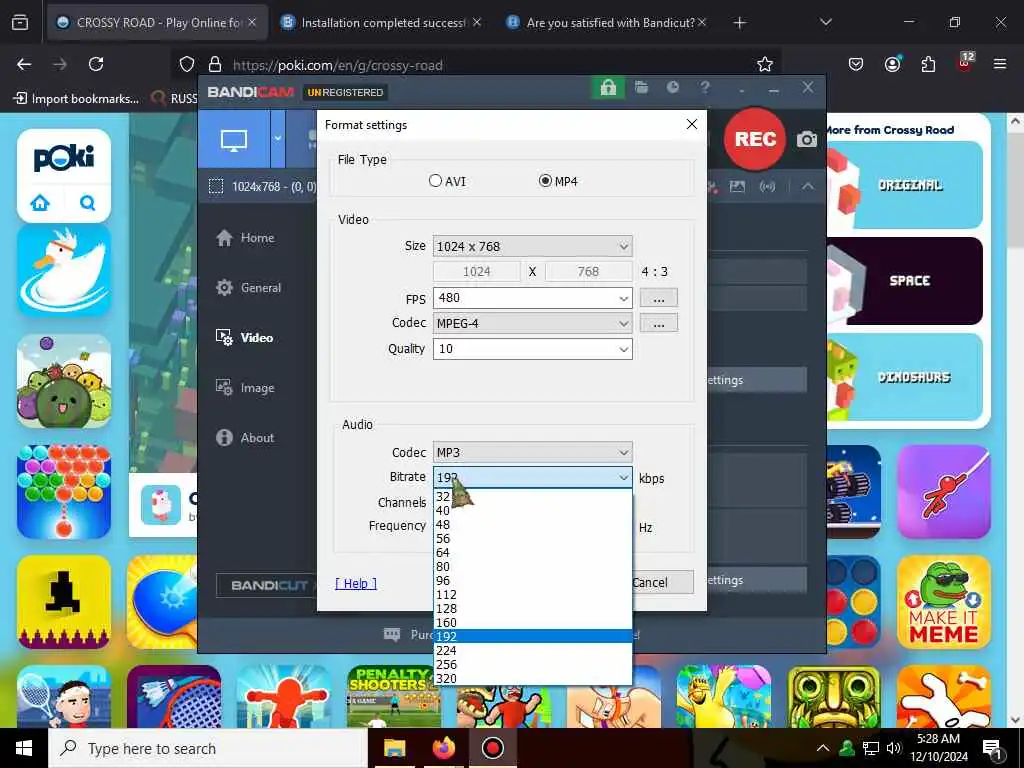The height and width of the screenshot is (768, 1024).
Task: Open the Firefox account icon
Action: 892,64
